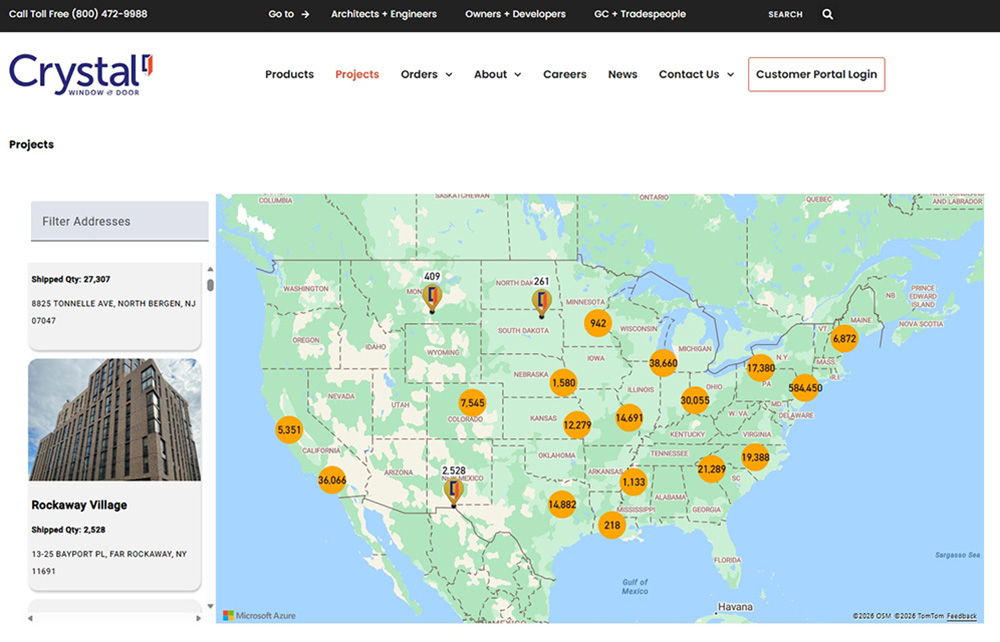The width and height of the screenshot is (1000, 642).
Task: Open the 1,580 cluster marker
Action: point(563,383)
